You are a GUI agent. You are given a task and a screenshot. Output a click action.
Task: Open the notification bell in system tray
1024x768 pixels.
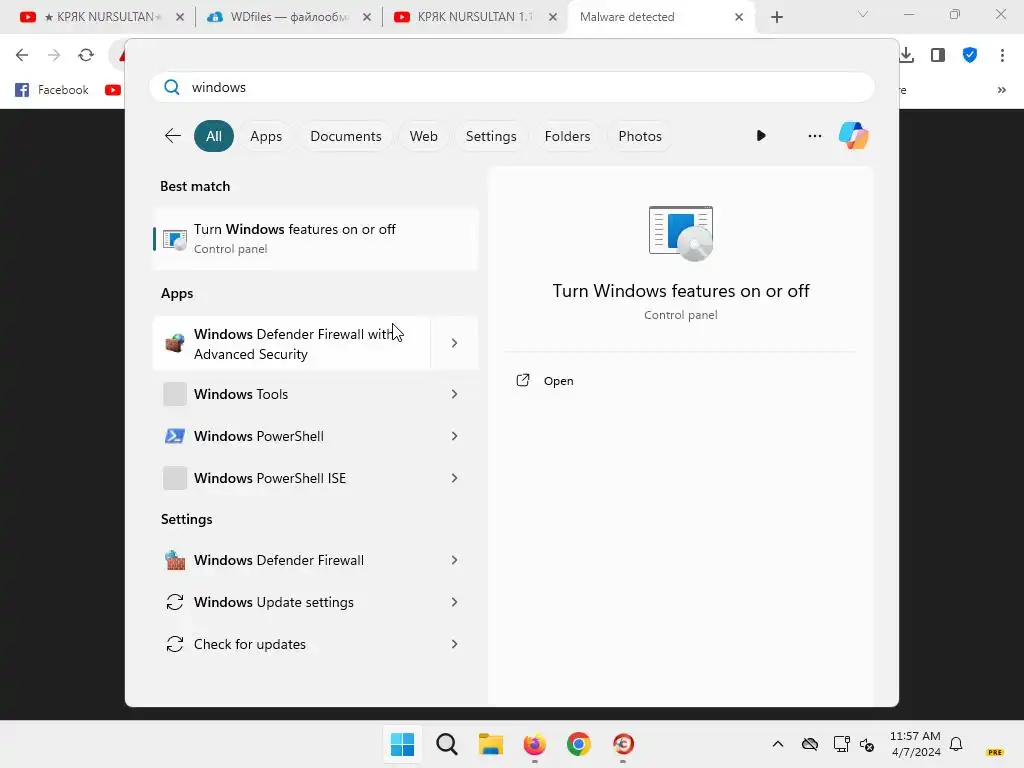pyautogui.click(x=956, y=744)
